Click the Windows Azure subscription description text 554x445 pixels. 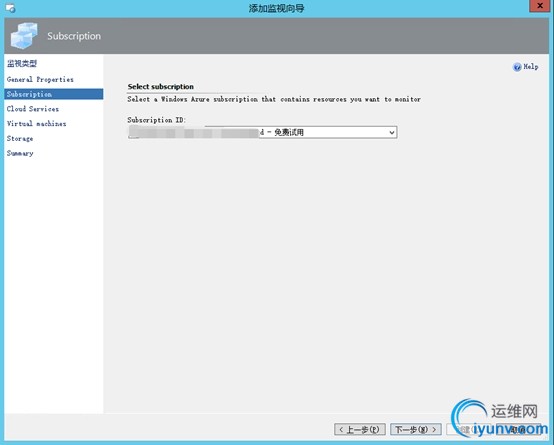(x=274, y=99)
